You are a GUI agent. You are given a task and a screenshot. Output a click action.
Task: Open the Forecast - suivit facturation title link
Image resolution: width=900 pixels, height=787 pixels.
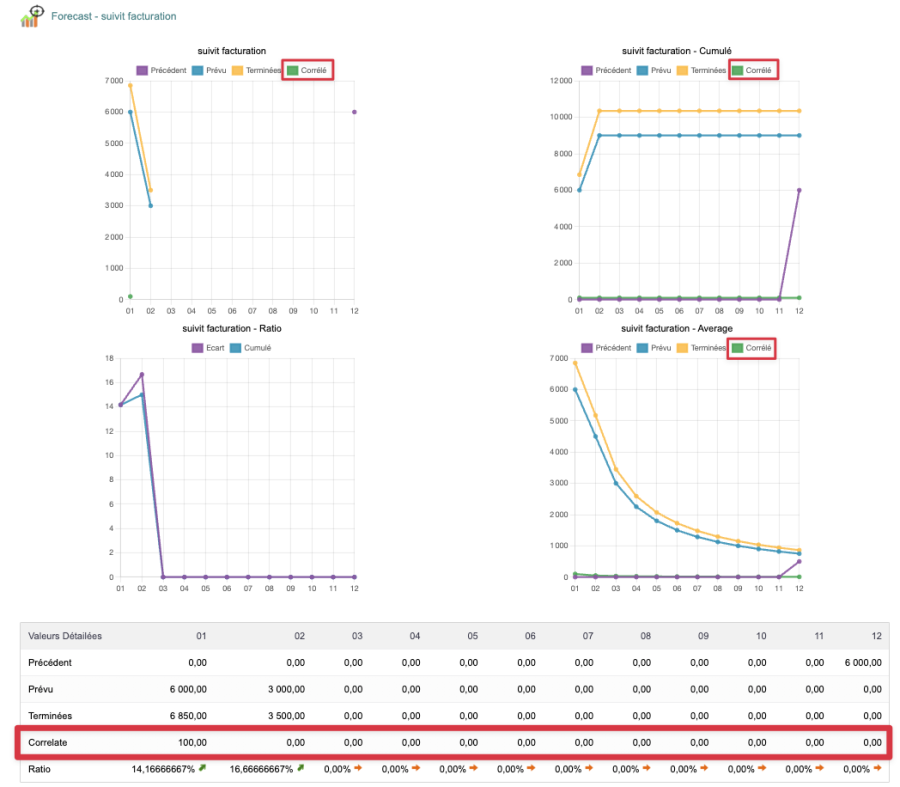click(113, 17)
